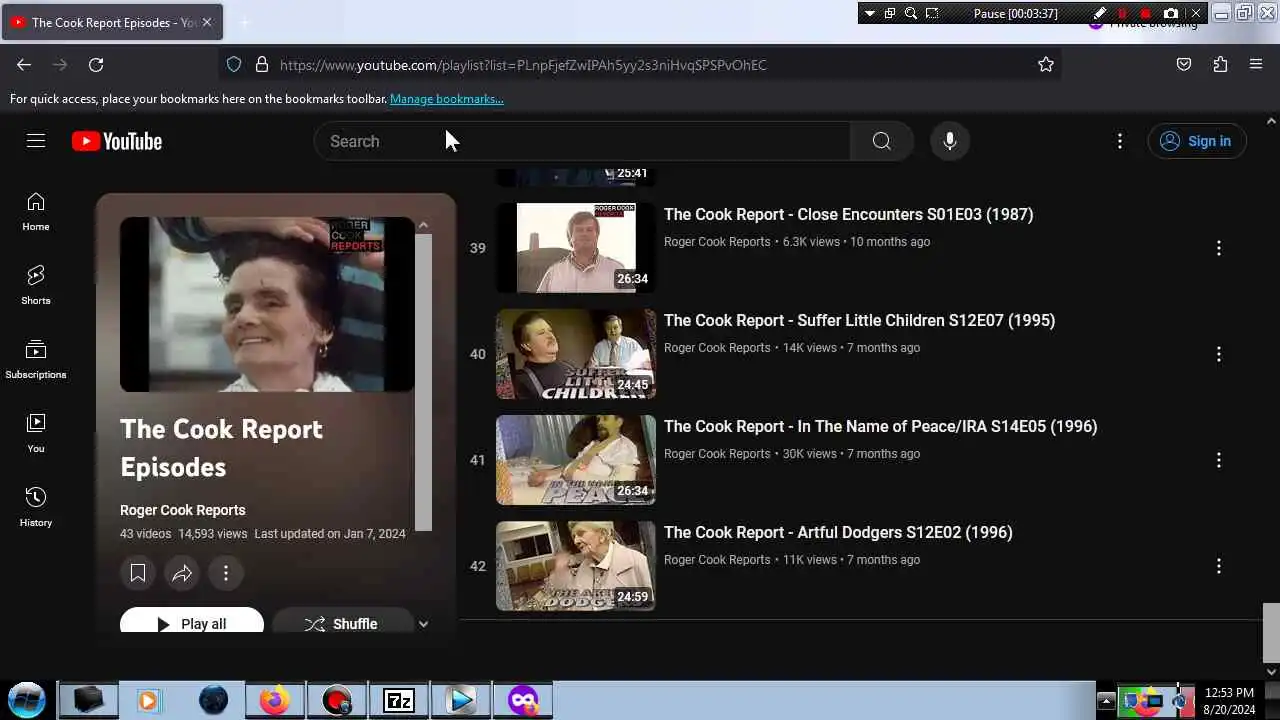Open Firefox from the taskbar
Image resolution: width=1280 pixels, height=720 pixels.
point(274,700)
